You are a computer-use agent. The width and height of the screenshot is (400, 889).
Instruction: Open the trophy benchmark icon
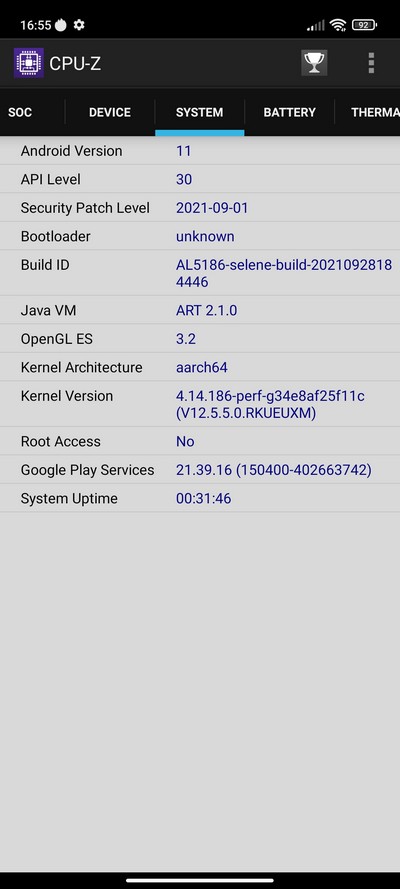click(314, 63)
